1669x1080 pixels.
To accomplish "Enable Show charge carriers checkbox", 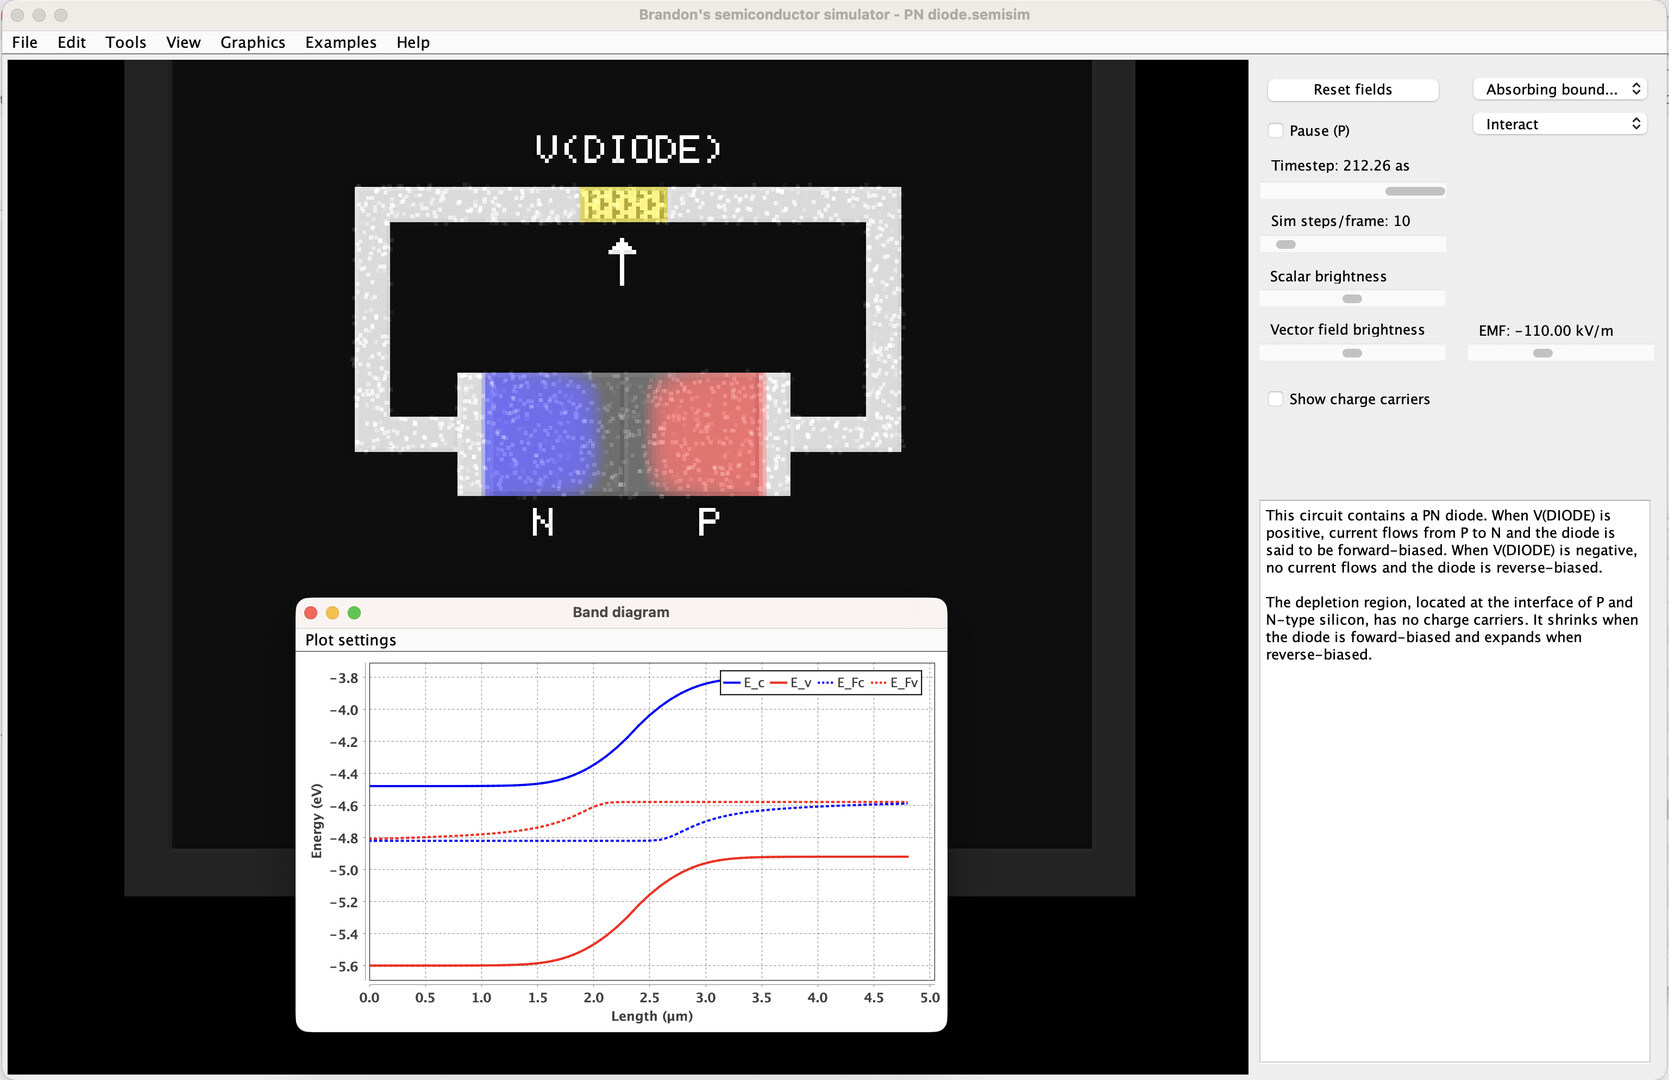I will [1276, 399].
